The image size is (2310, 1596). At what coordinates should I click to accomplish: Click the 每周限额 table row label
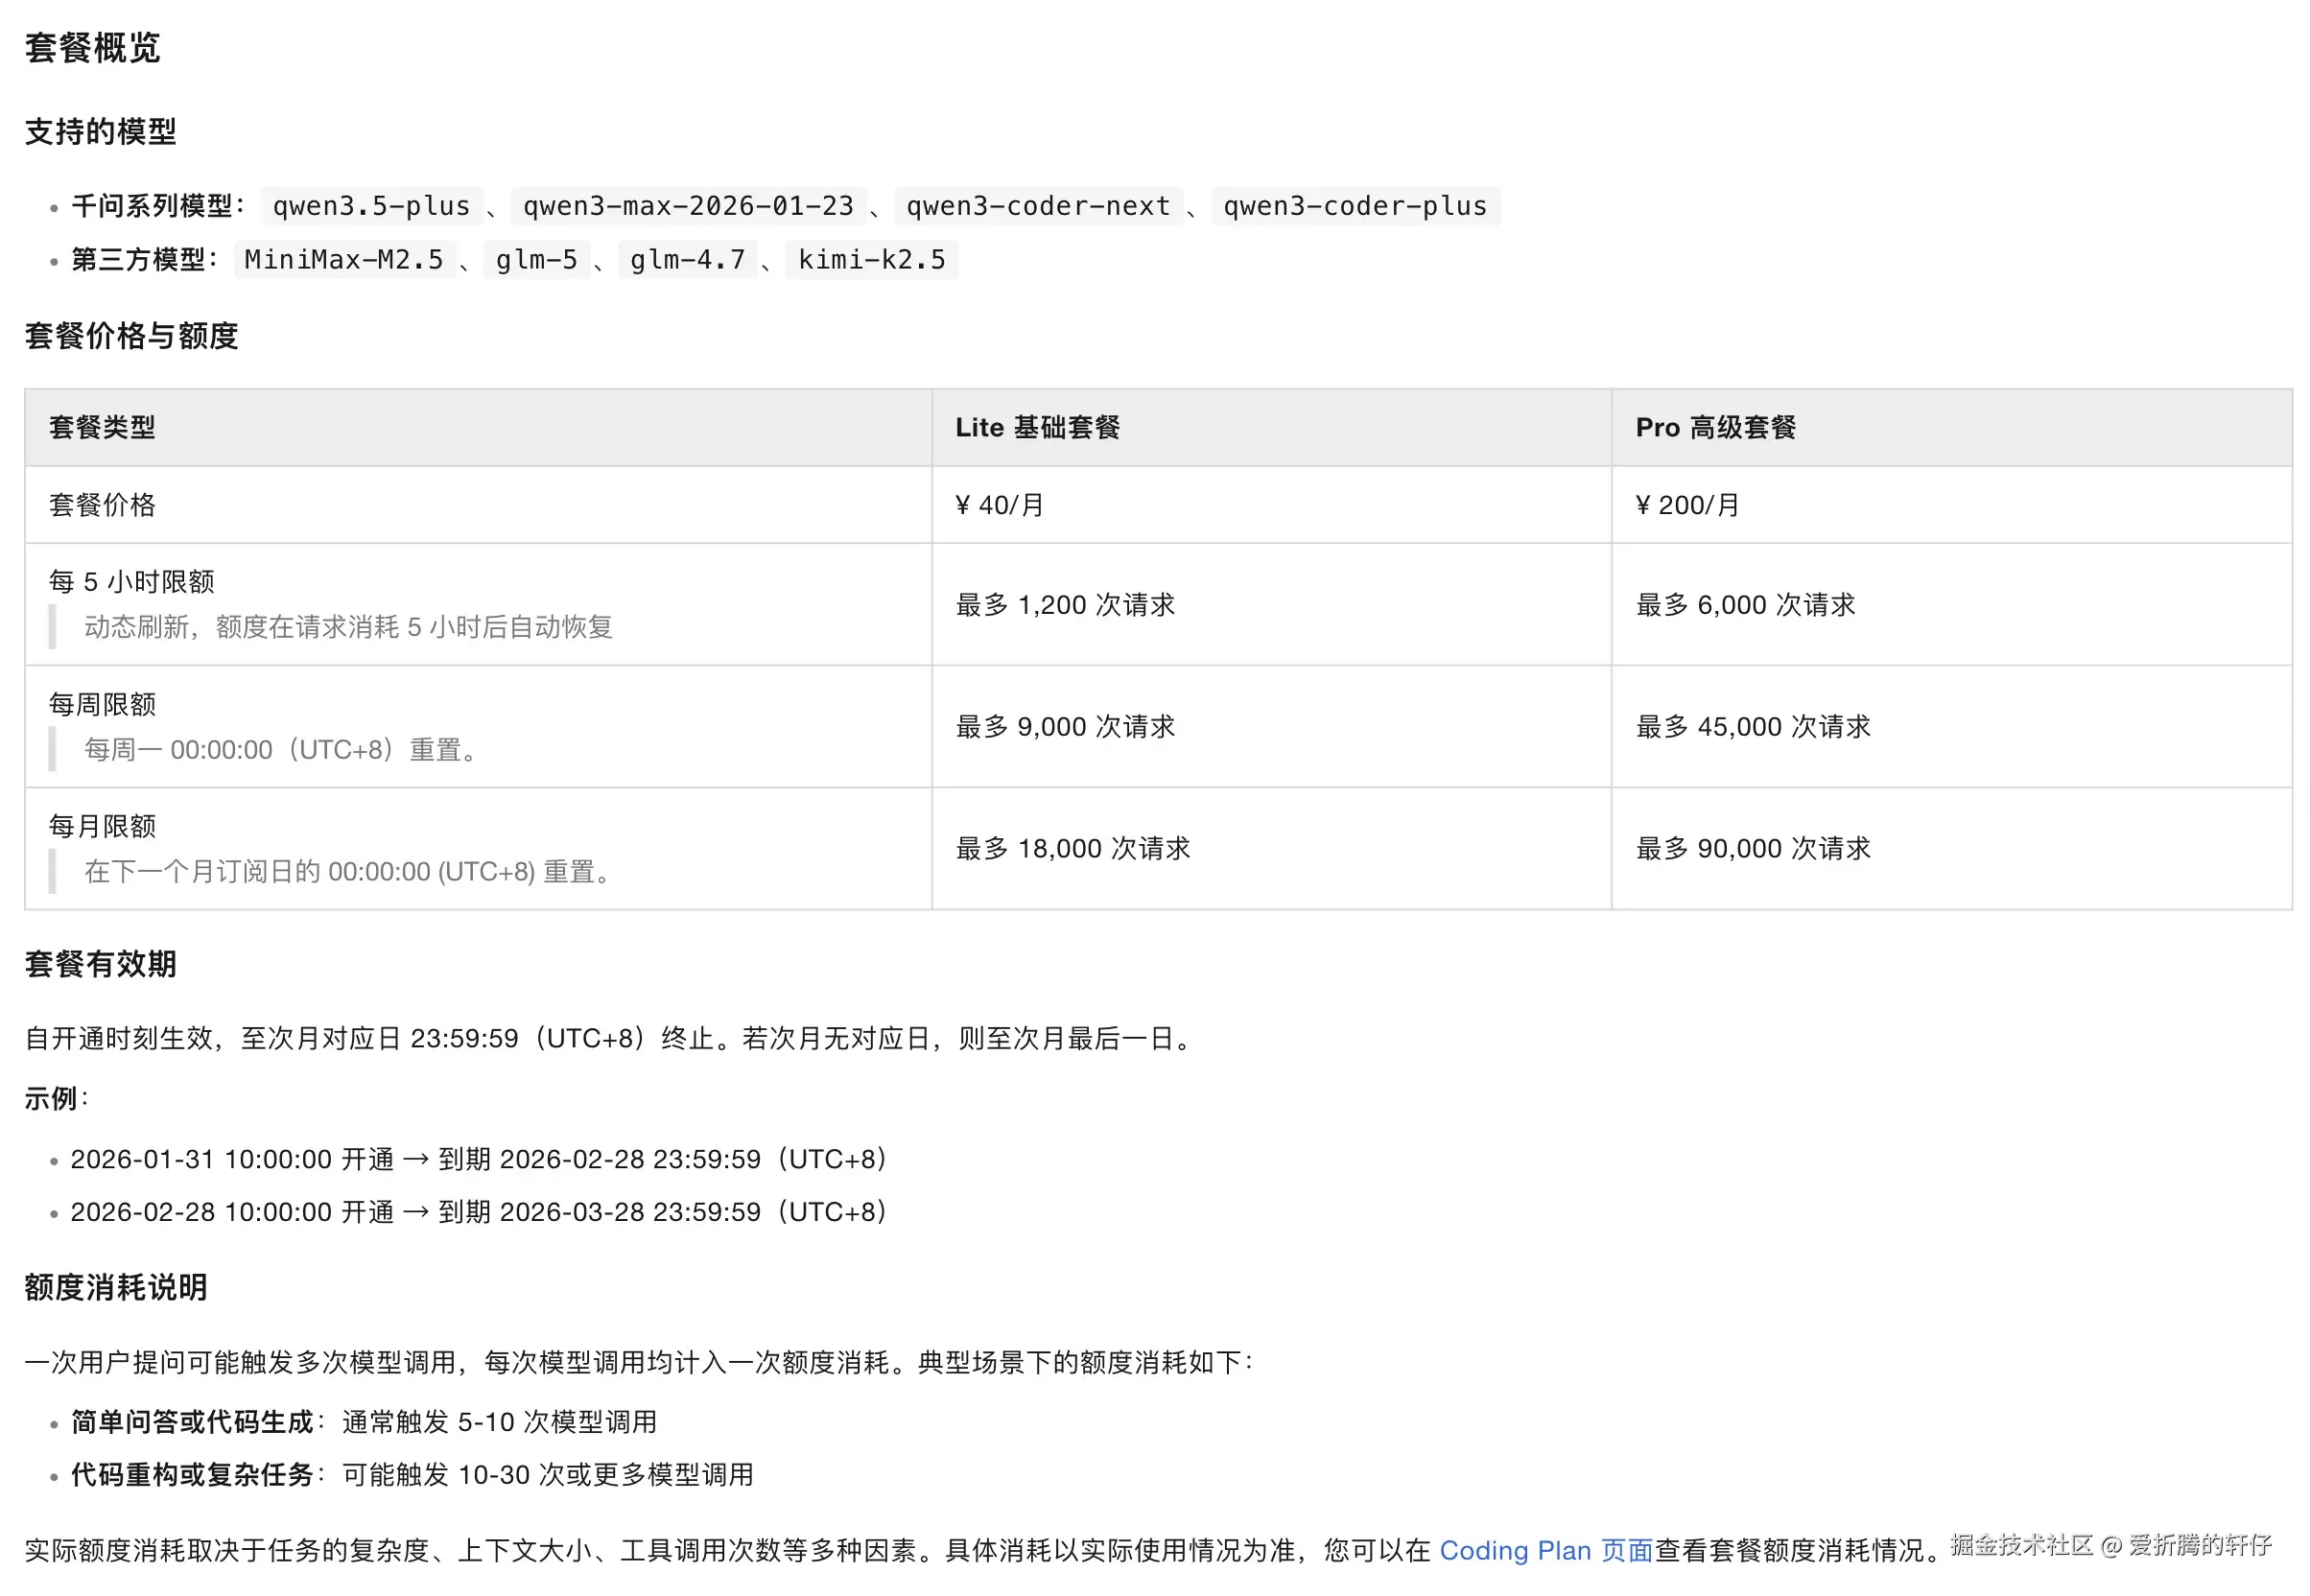point(102,703)
